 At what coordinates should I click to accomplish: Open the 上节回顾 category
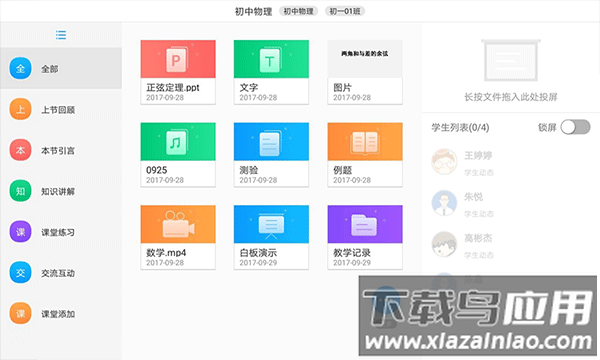pyautogui.click(x=61, y=109)
